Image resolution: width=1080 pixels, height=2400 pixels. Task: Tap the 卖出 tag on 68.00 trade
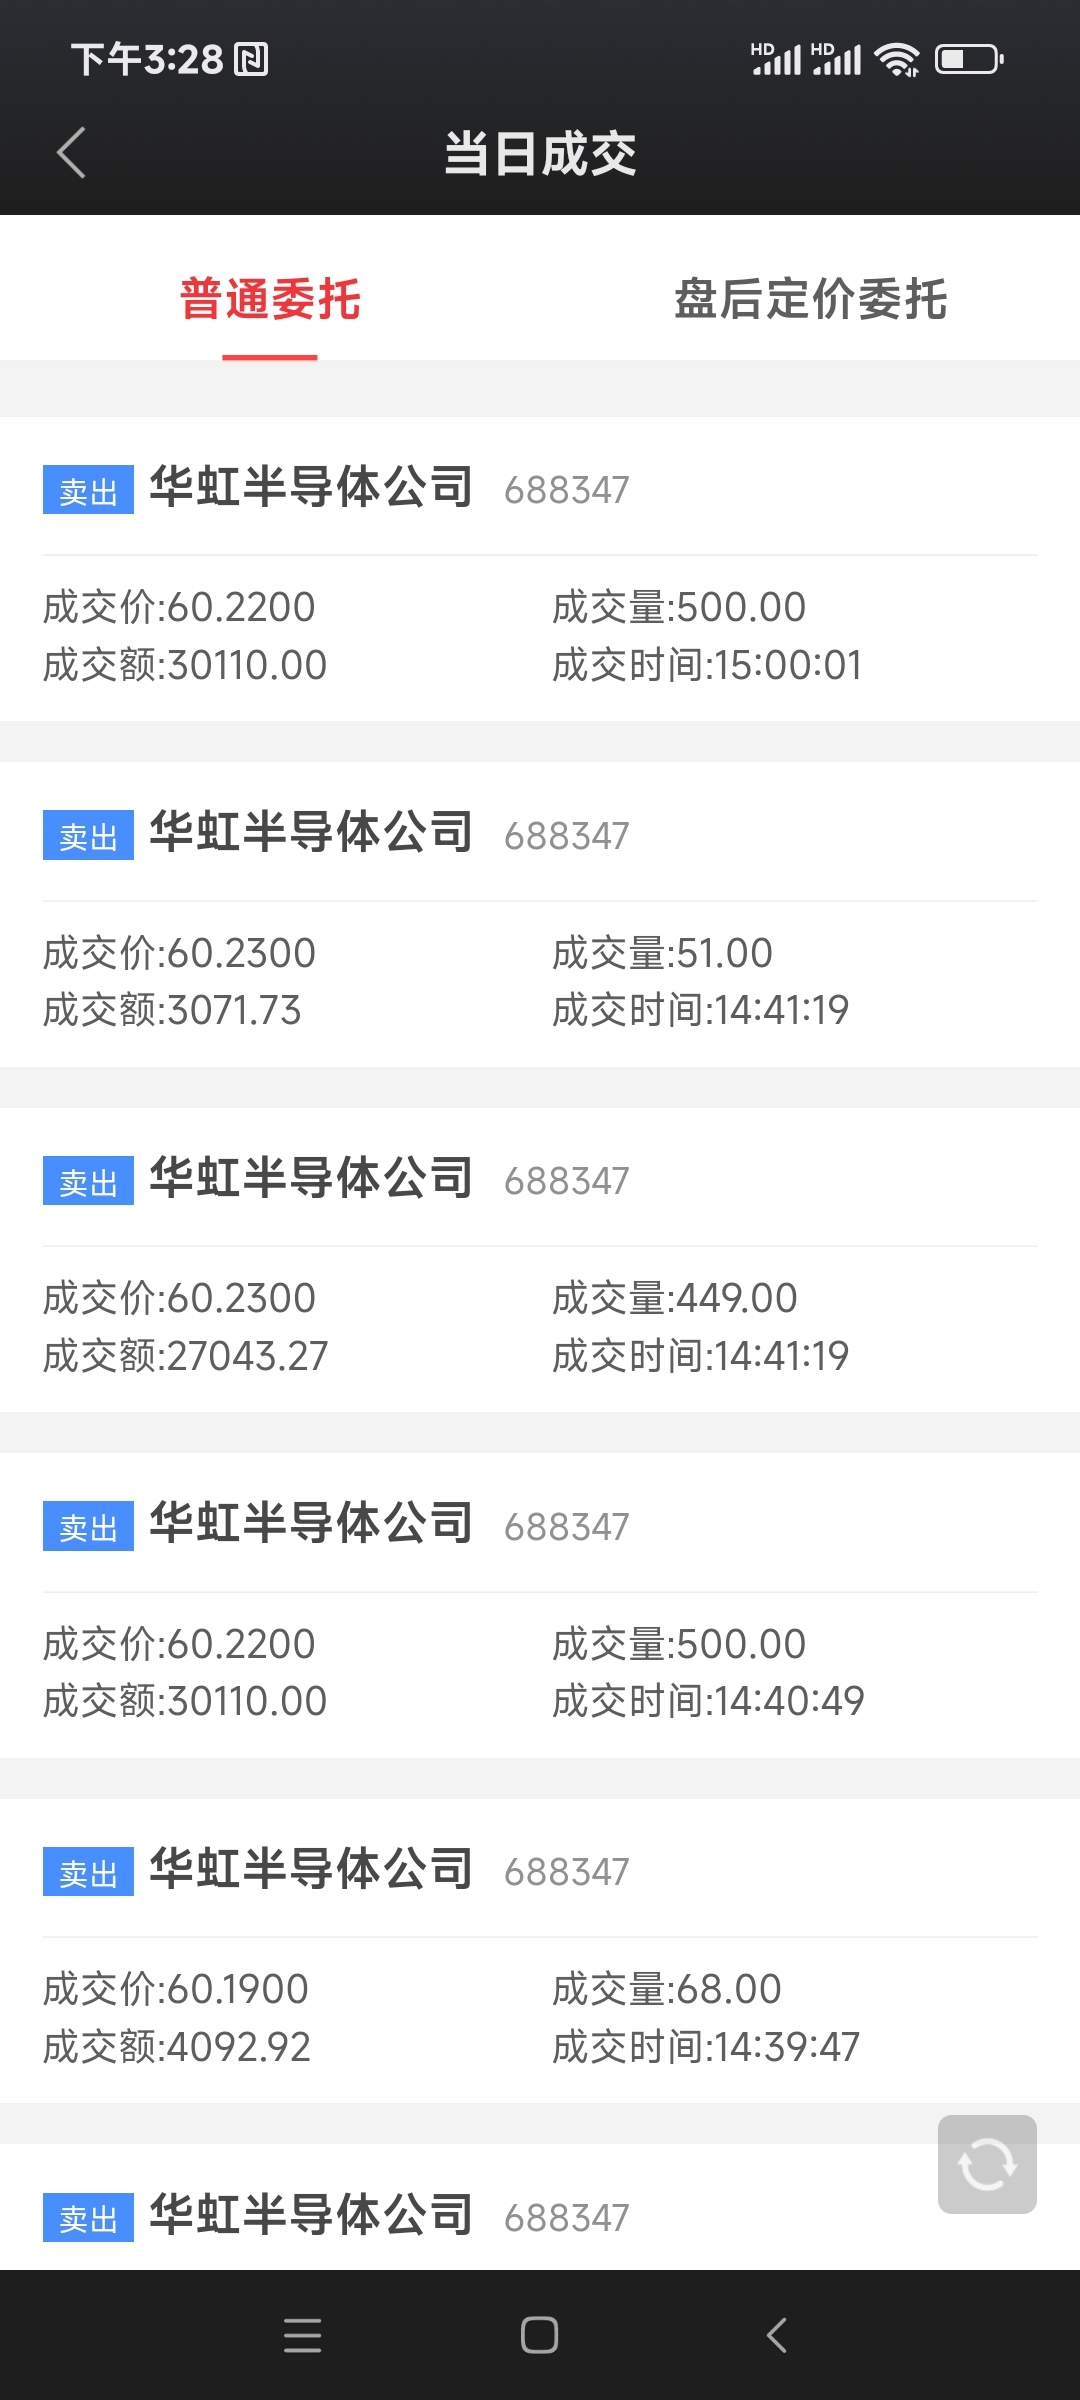pyautogui.click(x=88, y=1872)
